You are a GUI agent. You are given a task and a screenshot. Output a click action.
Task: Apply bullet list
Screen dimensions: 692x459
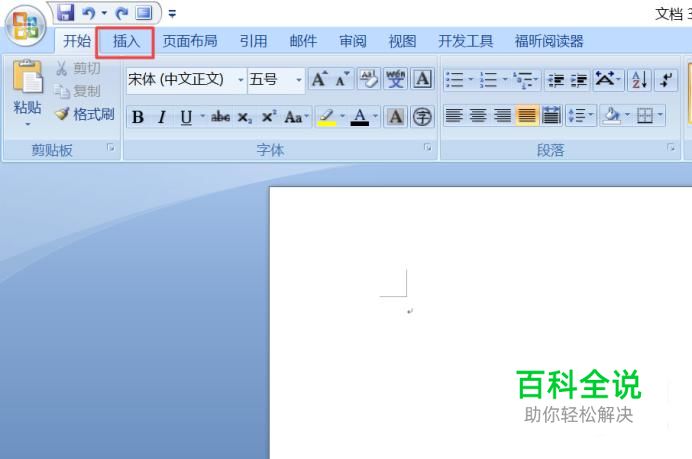(x=454, y=80)
